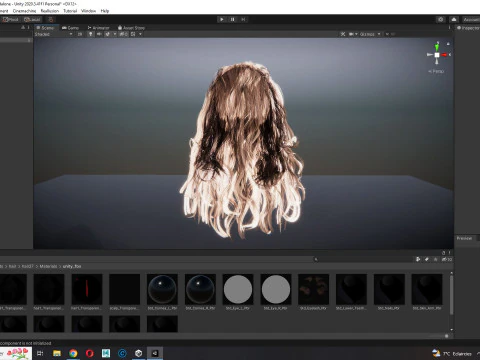
Task: Click the Project panel vertical scrollbar
Action: click(x=452, y=295)
